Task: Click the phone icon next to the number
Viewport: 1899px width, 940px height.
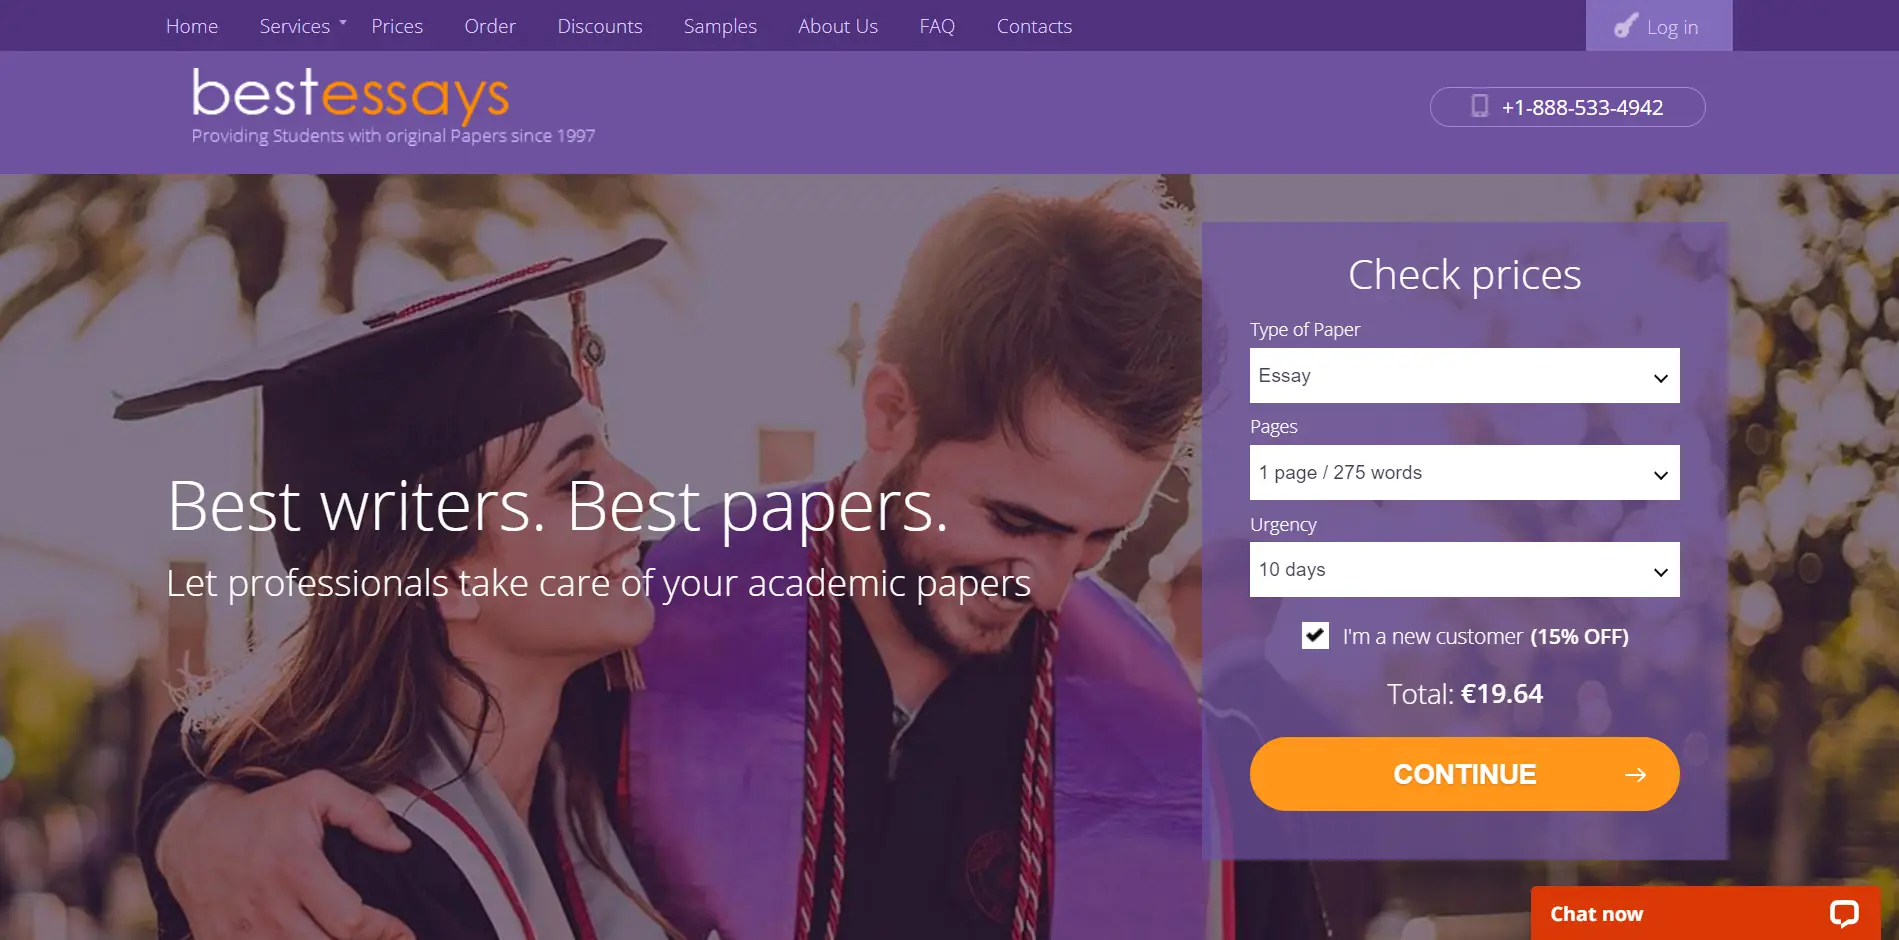Action: [1480, 106]
